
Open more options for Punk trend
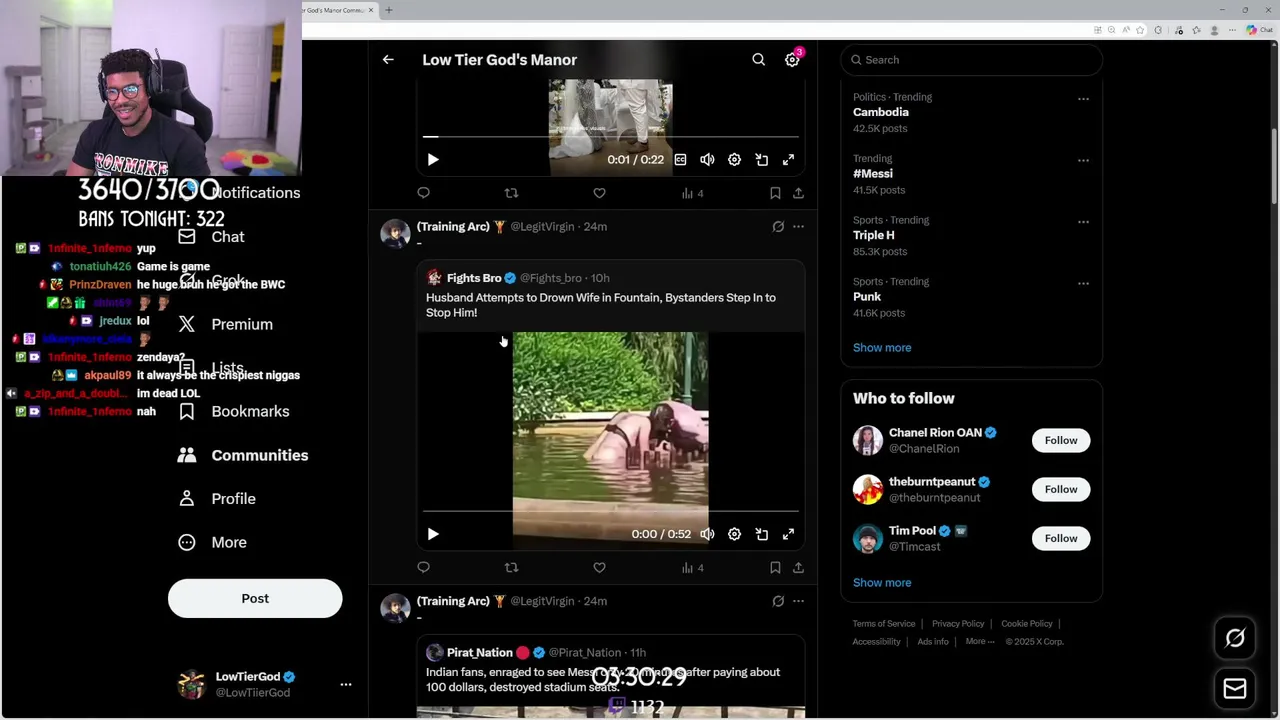(1083, 283)
